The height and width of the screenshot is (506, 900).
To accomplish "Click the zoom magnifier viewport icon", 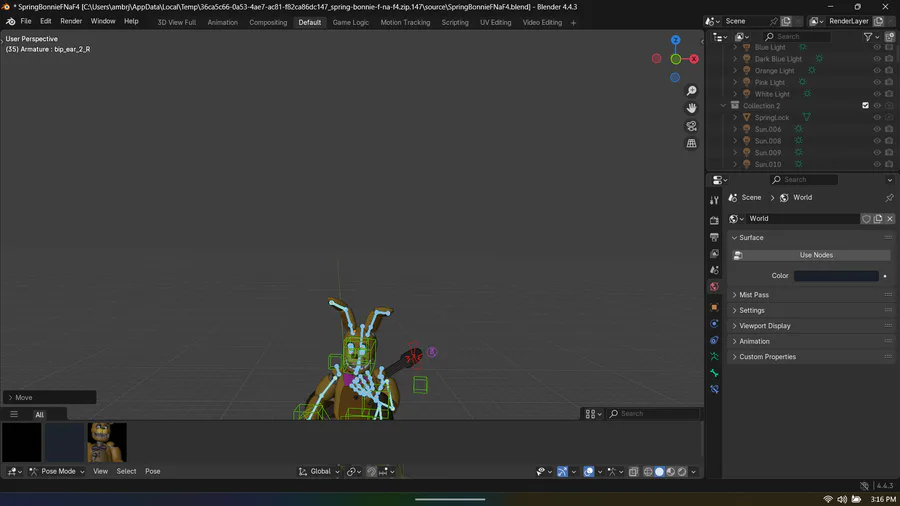I will pos(692,91).
